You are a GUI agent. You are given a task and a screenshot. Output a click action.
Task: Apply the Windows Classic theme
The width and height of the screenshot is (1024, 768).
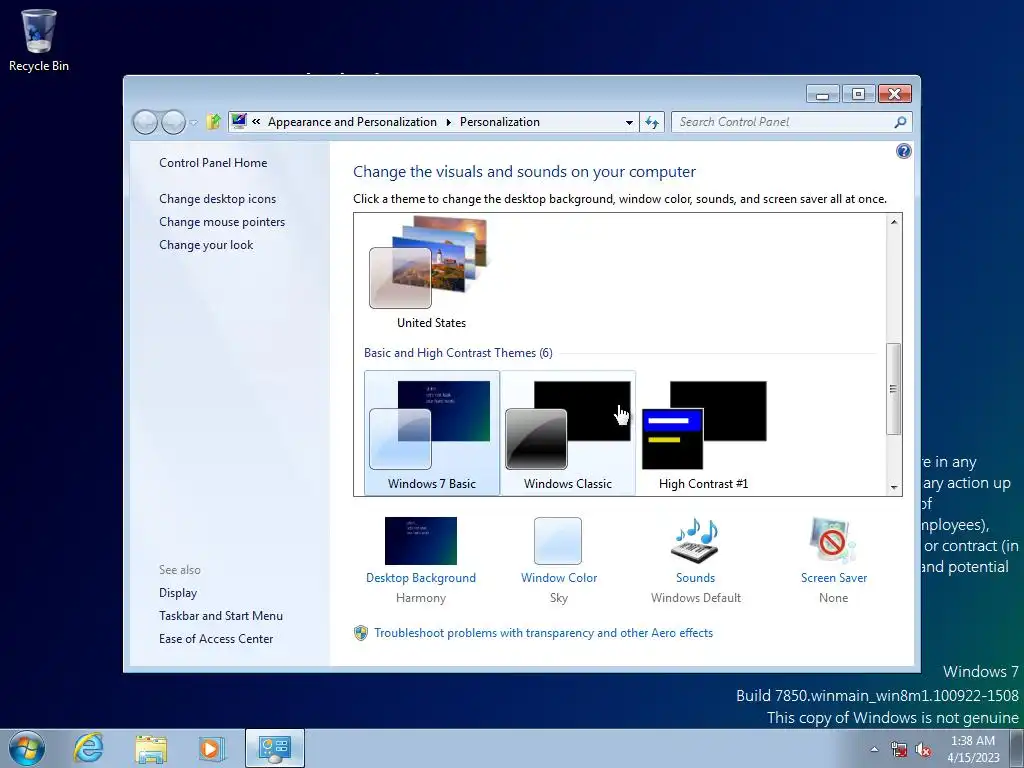[x=568, y=433]
